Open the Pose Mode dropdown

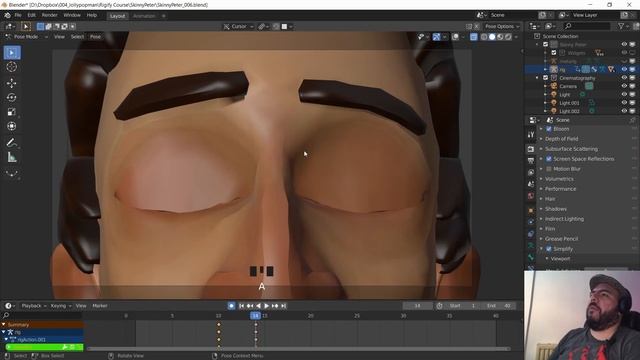coord(27,37)
